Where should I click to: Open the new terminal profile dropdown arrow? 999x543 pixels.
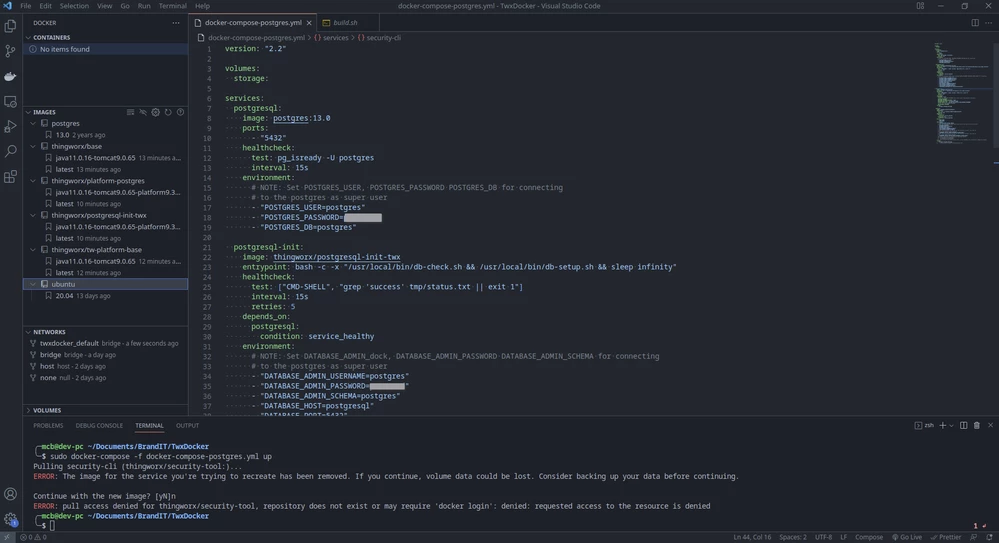pos(952,425)
